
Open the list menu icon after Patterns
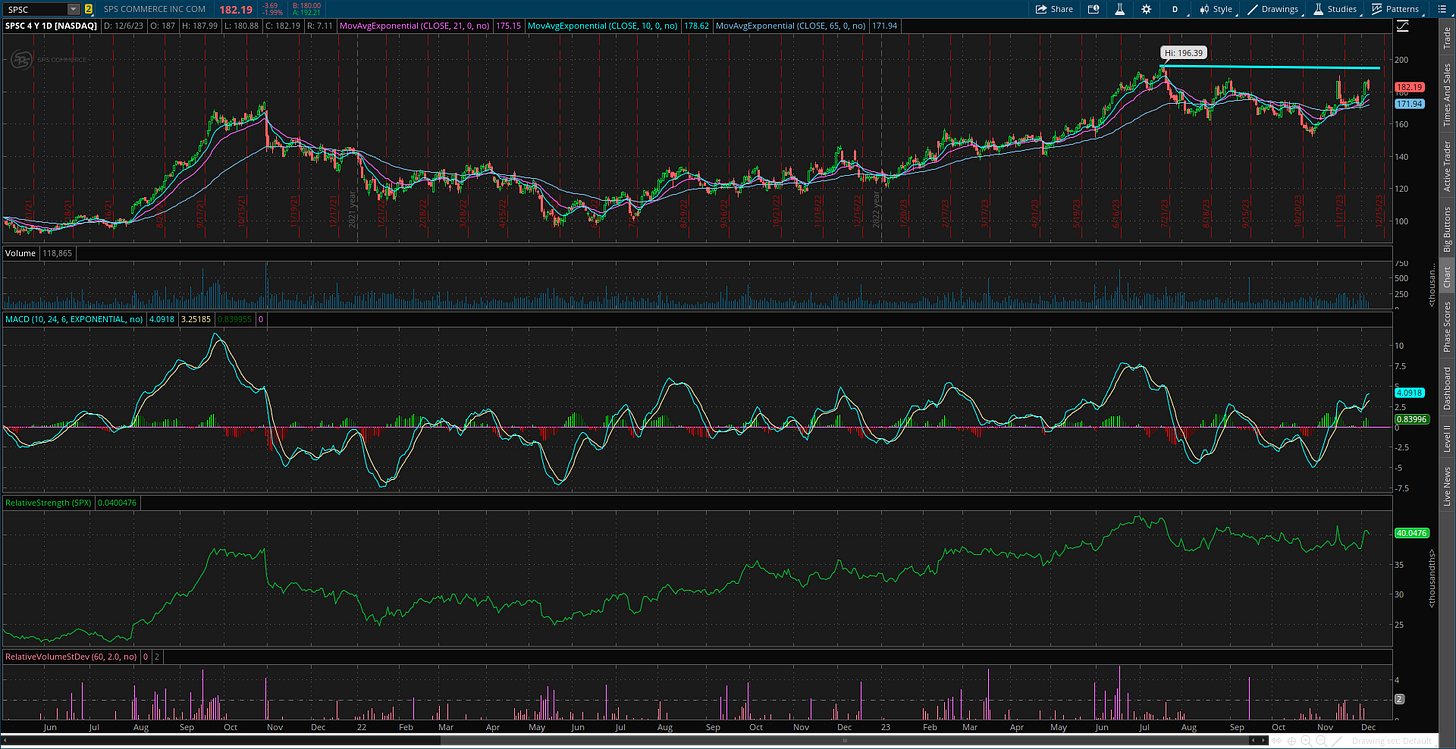pyautogui.click(x=1442, y=9)
